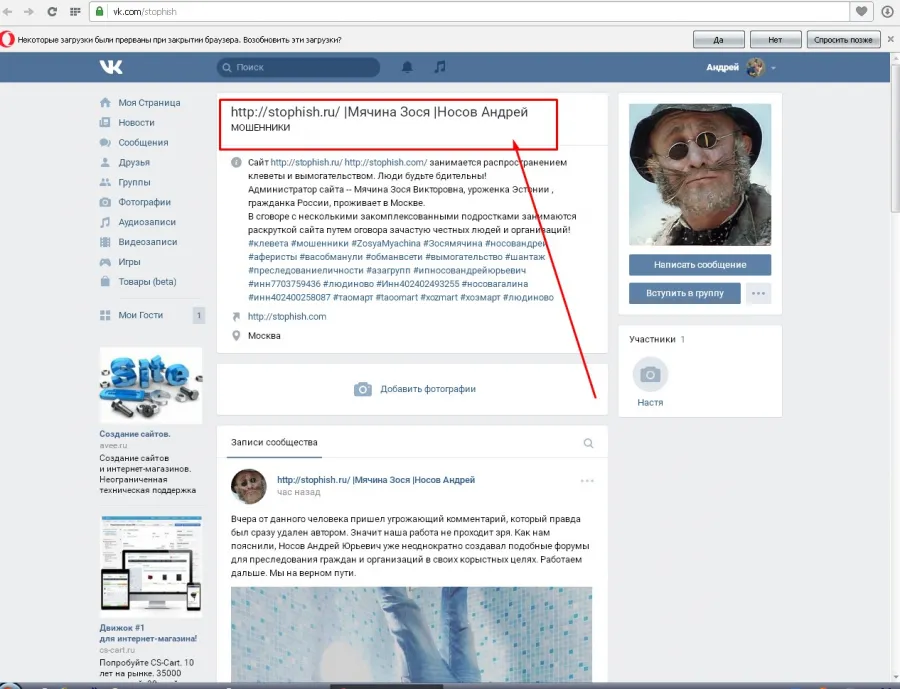Click member Настя's camera avatar

(x=650, y=375)
